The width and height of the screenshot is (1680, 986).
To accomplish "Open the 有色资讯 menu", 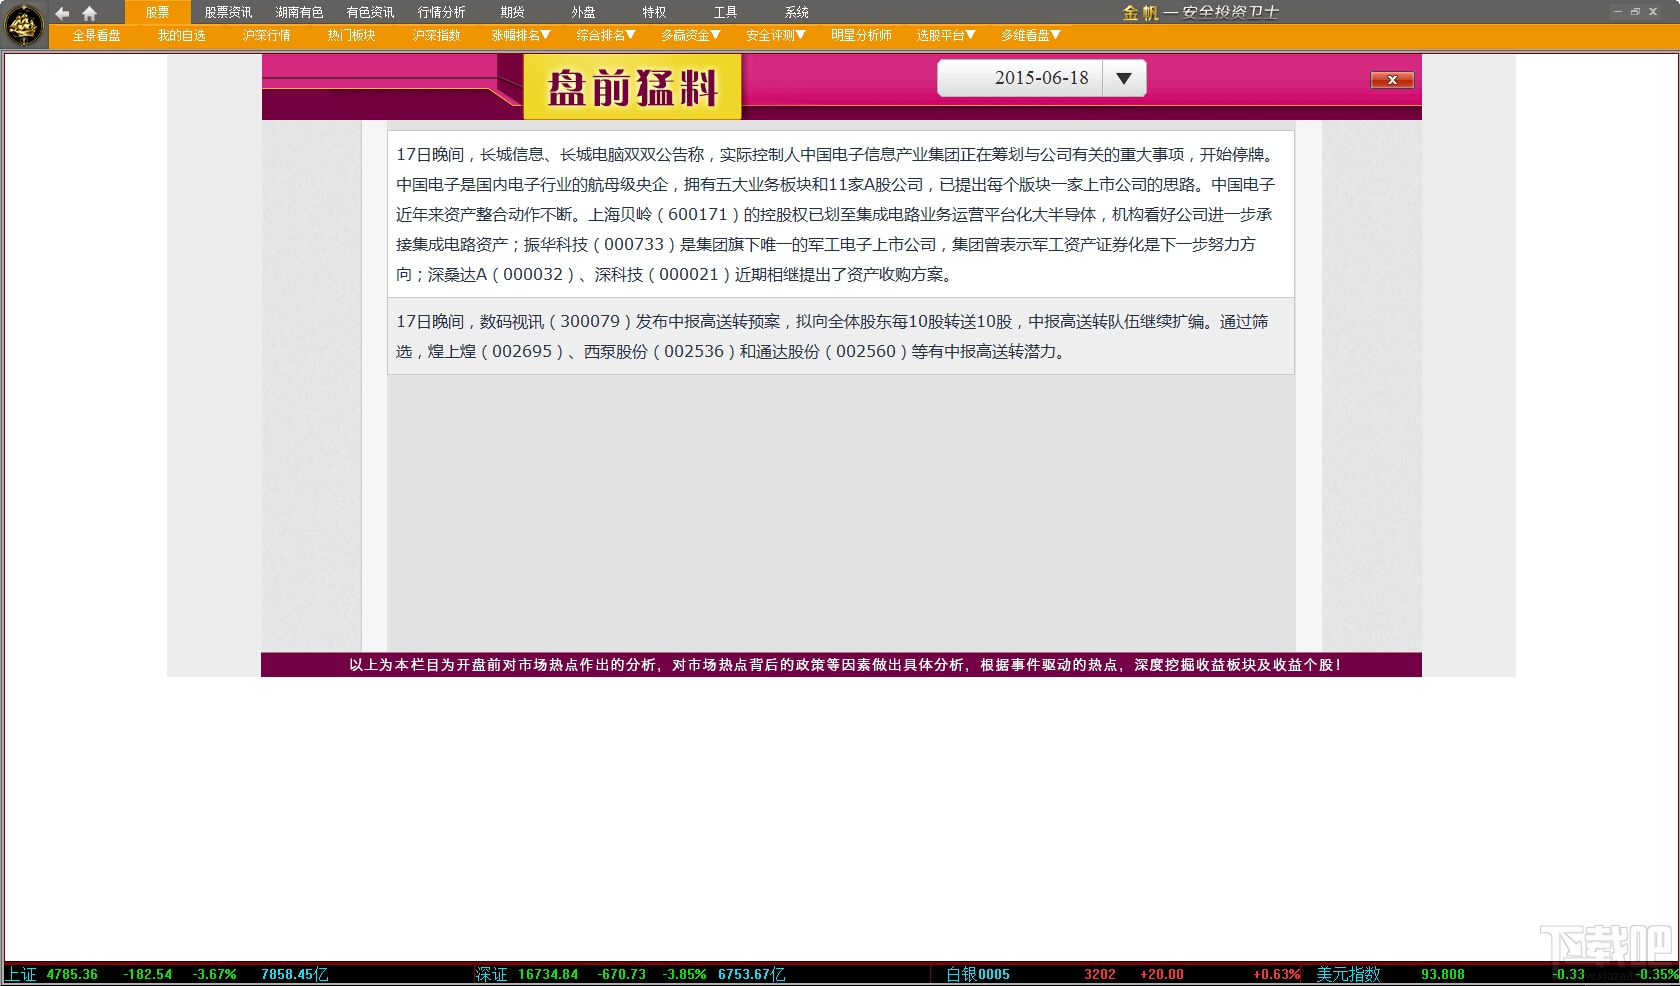I will coord(370,12).
